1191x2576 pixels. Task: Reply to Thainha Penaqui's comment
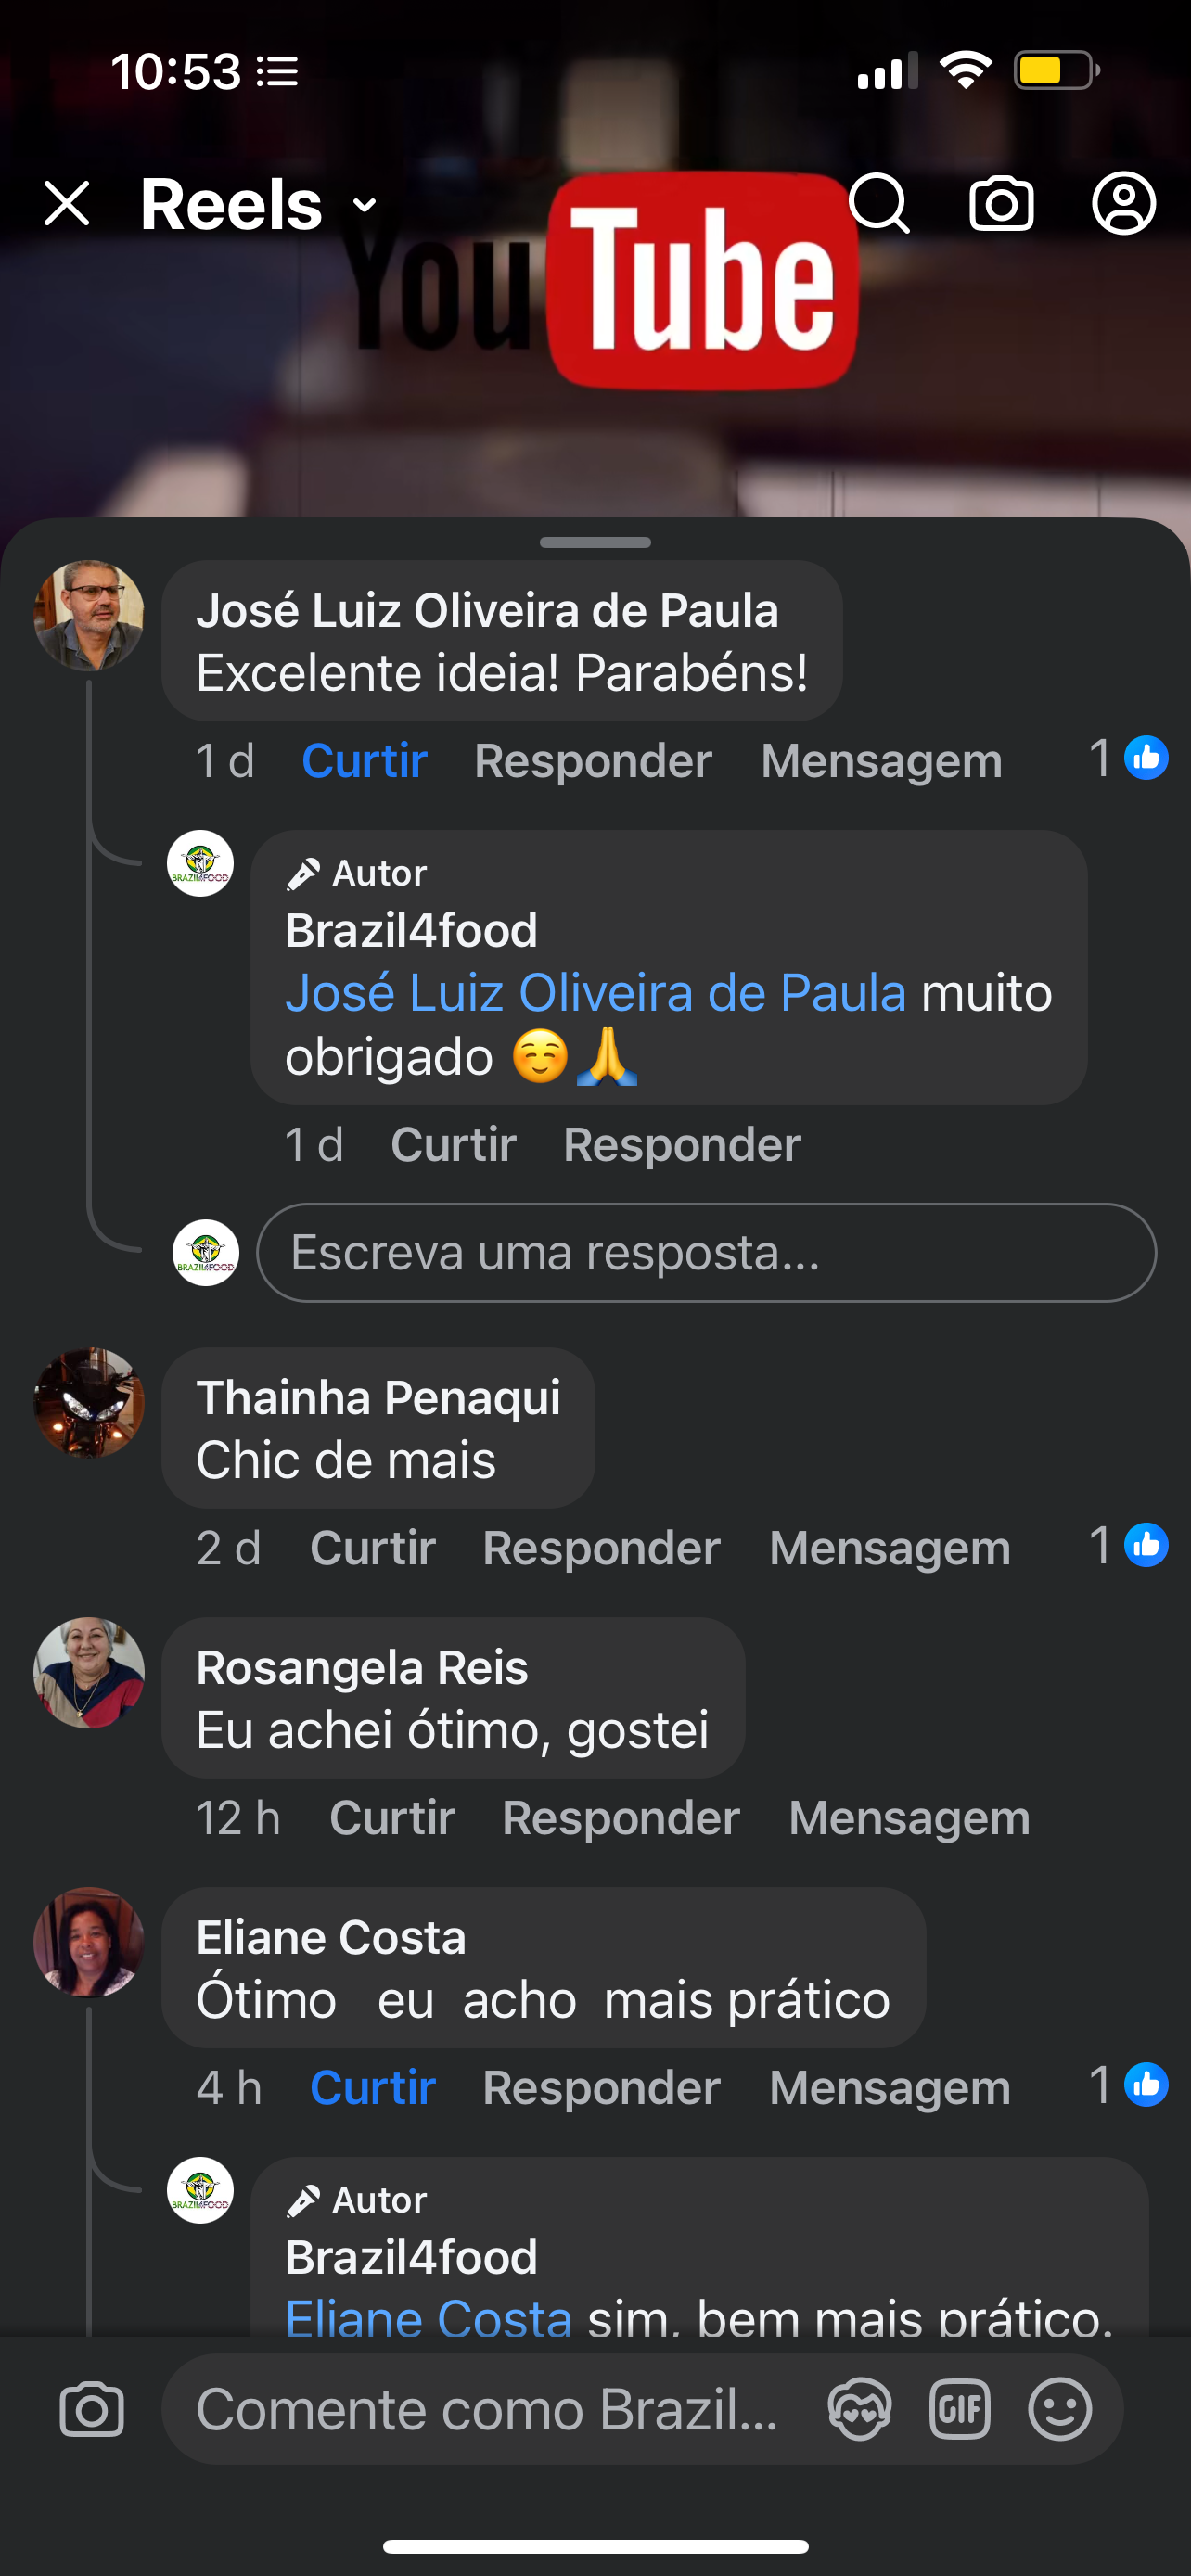click(601, 1548)
